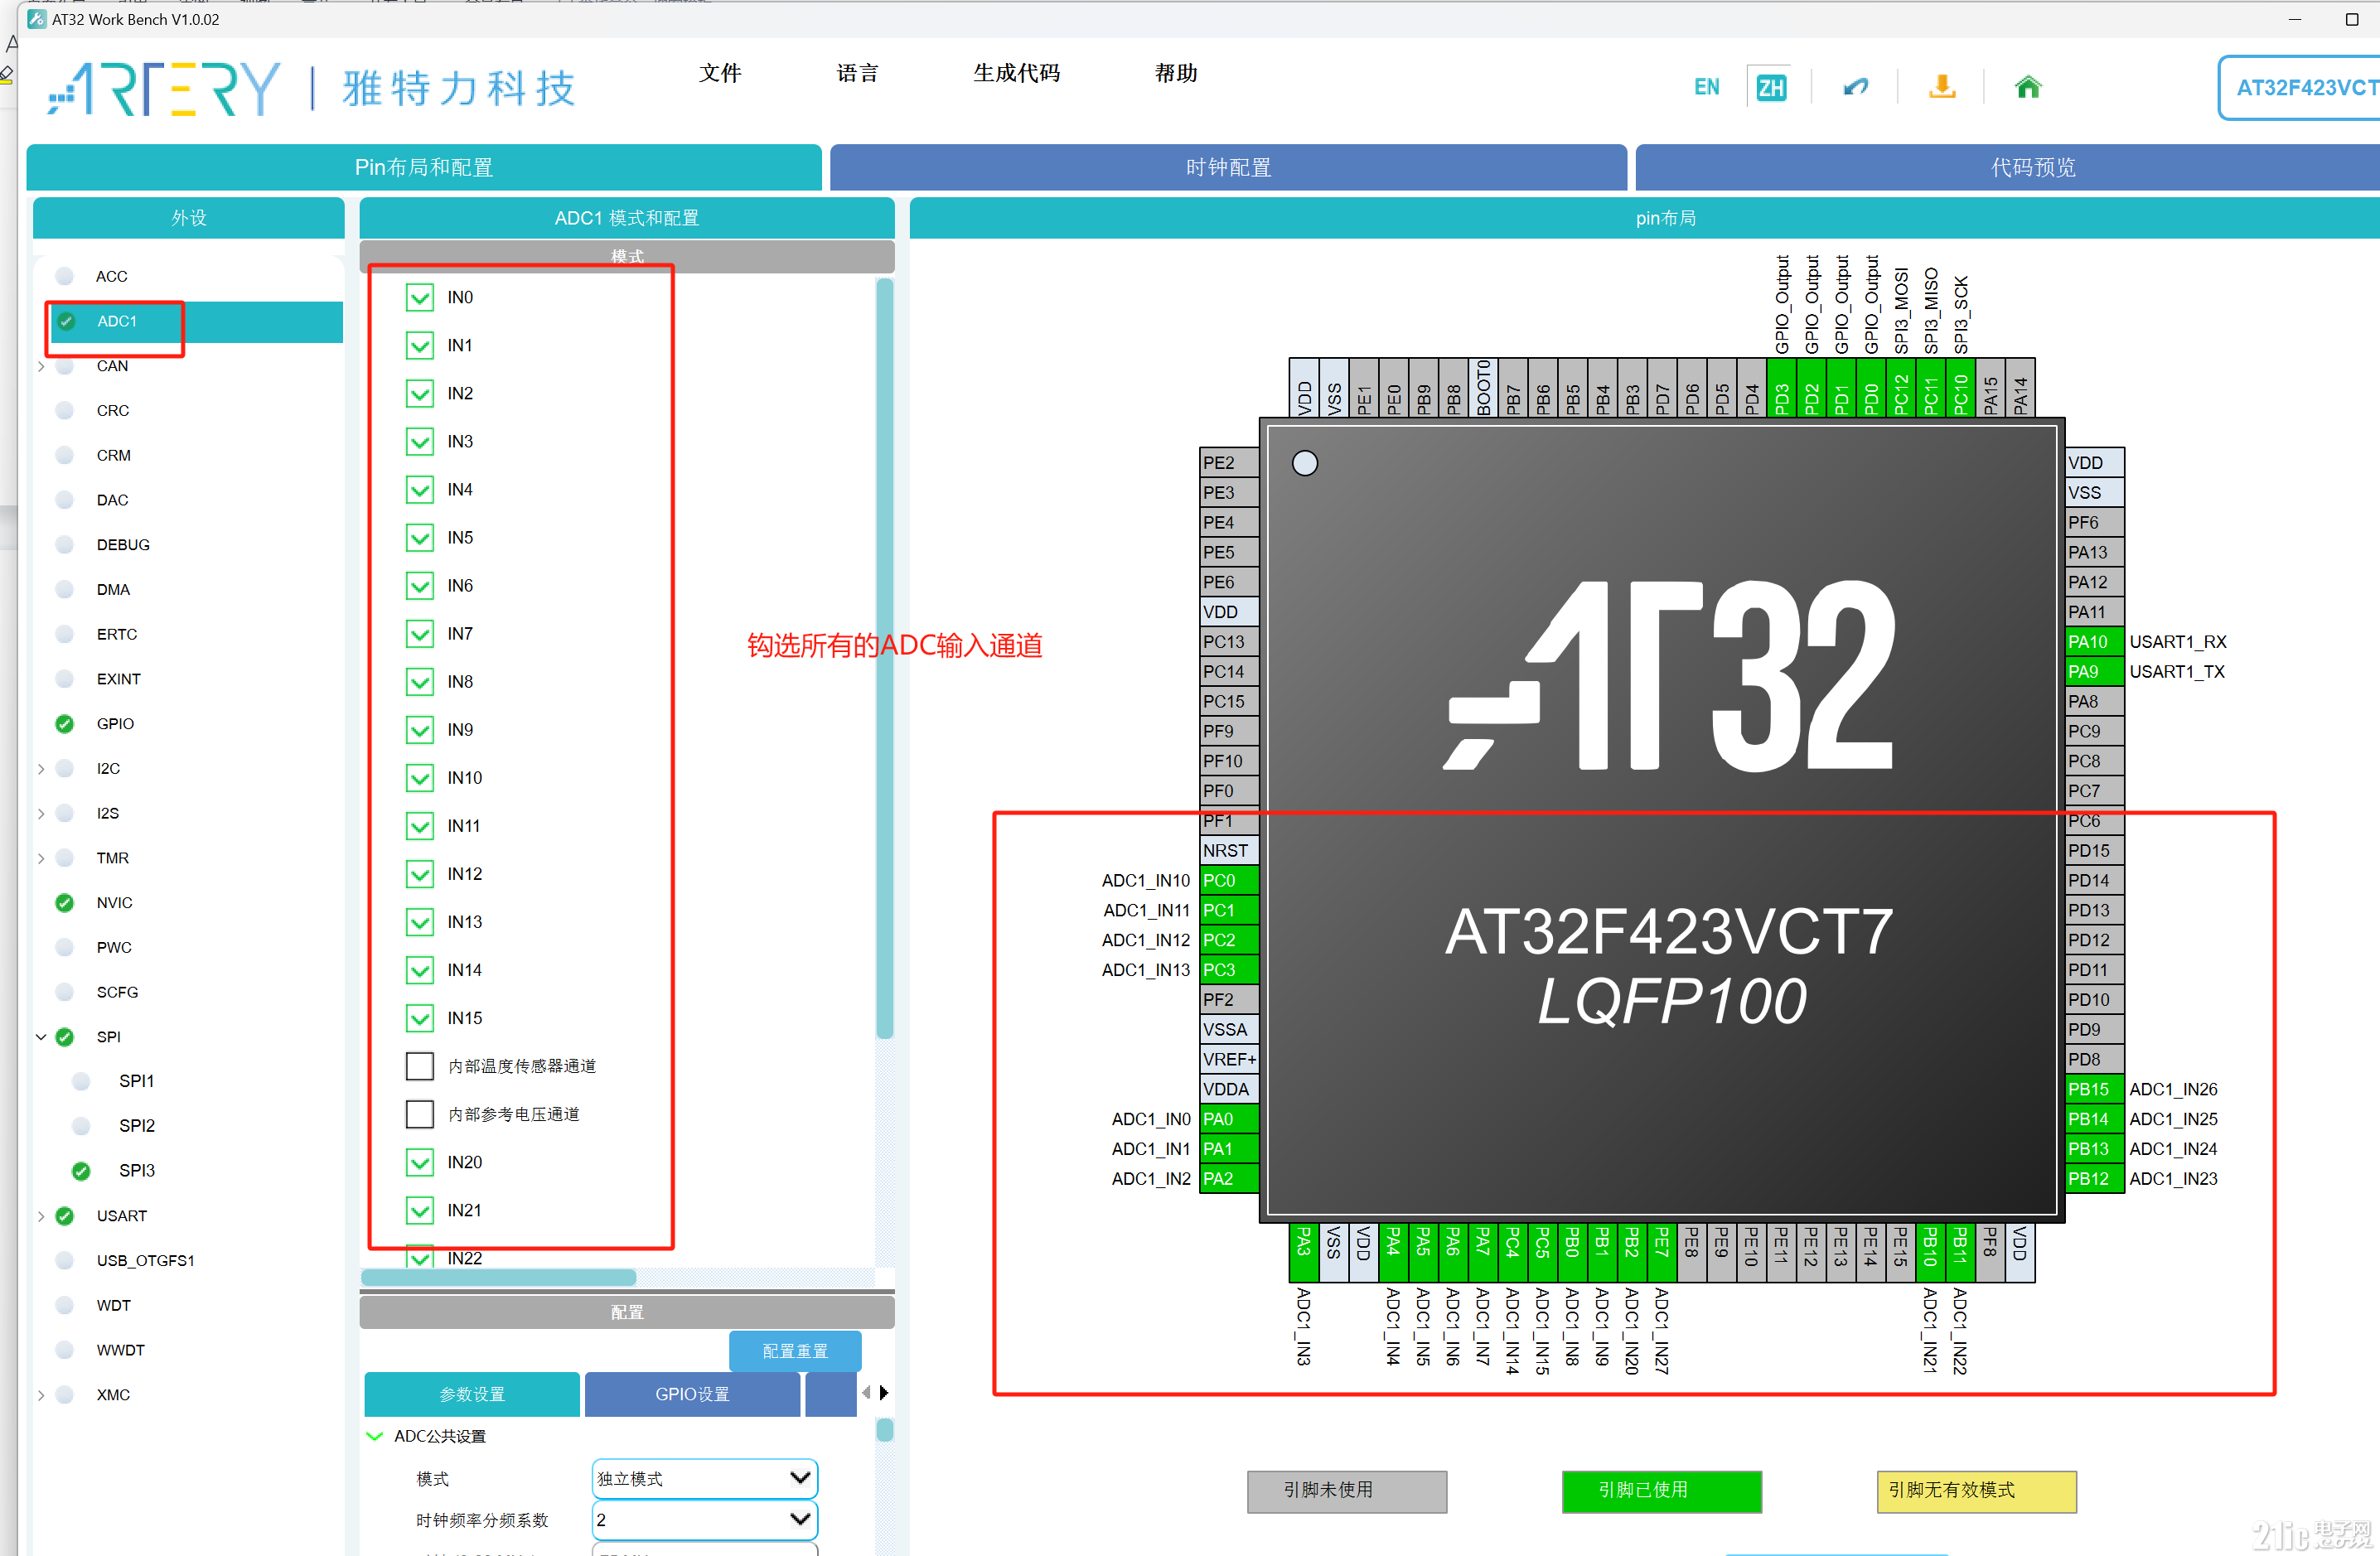Uncheck the IN10 channel checkbox

click(x=420, y=778)
